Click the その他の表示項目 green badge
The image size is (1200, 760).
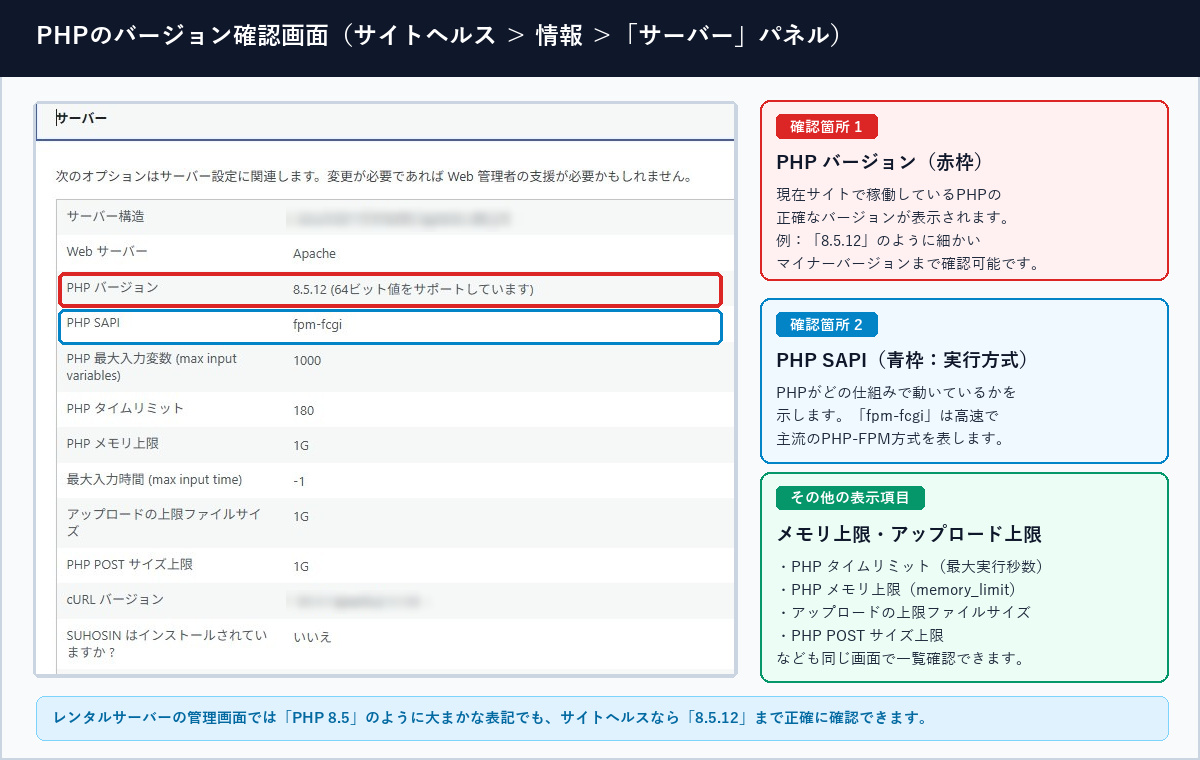851,498
